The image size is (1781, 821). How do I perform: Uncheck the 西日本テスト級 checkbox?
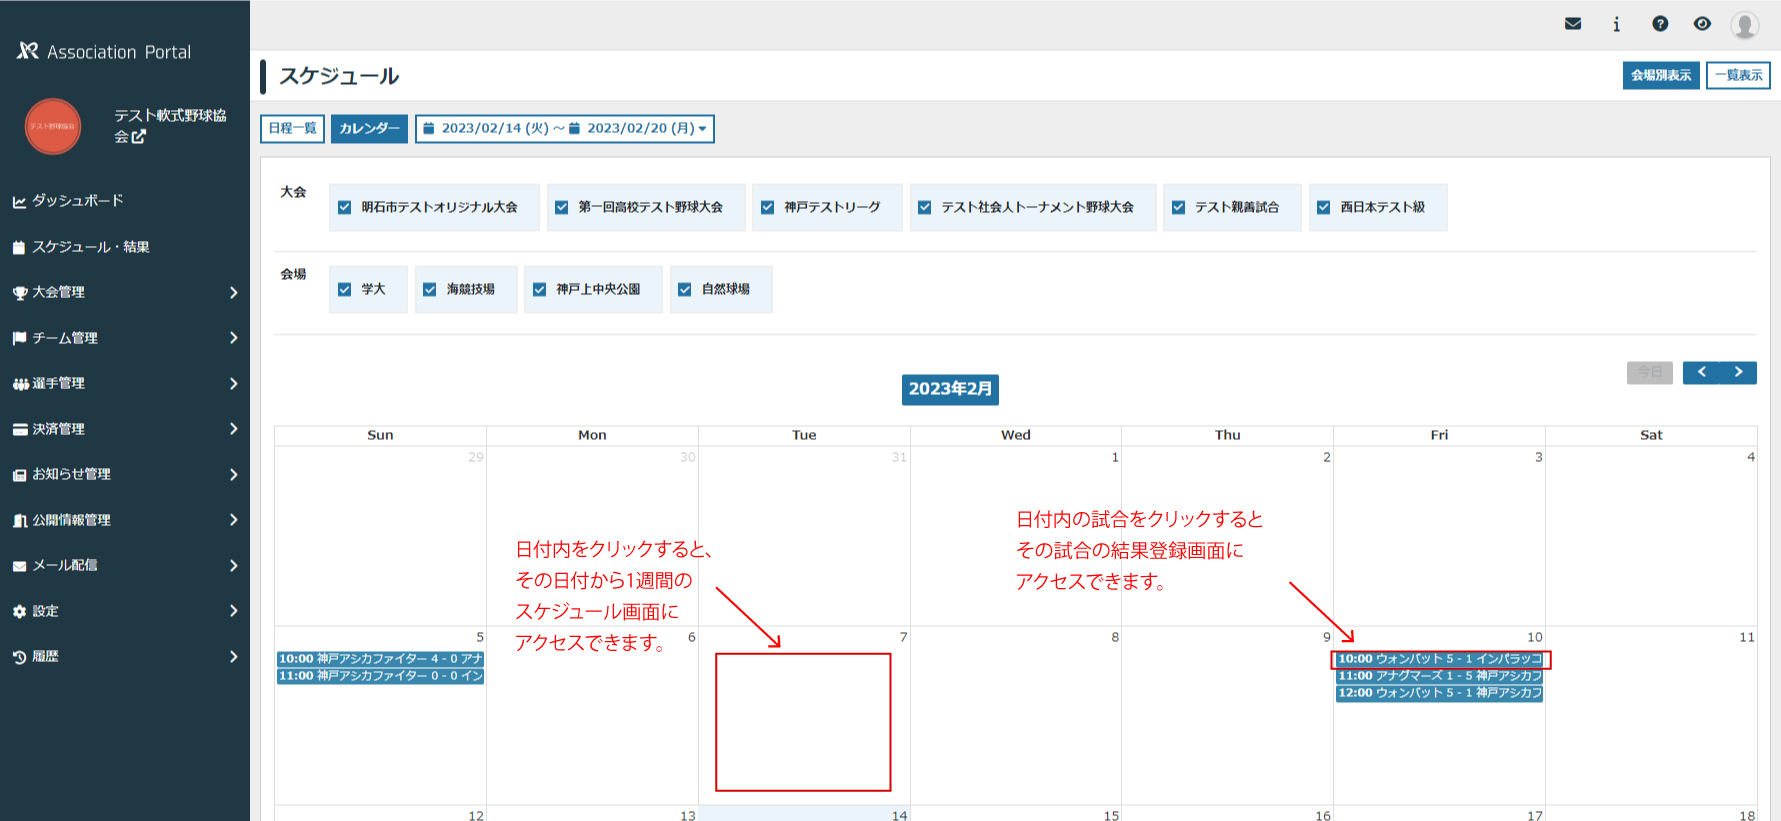[x=1324, y=207]
